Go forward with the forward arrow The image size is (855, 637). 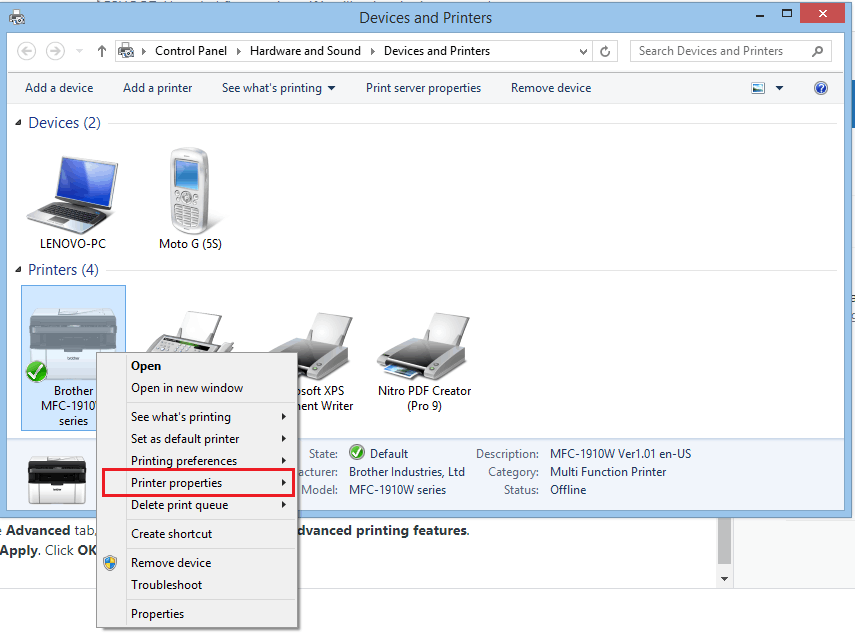(55, 51)
